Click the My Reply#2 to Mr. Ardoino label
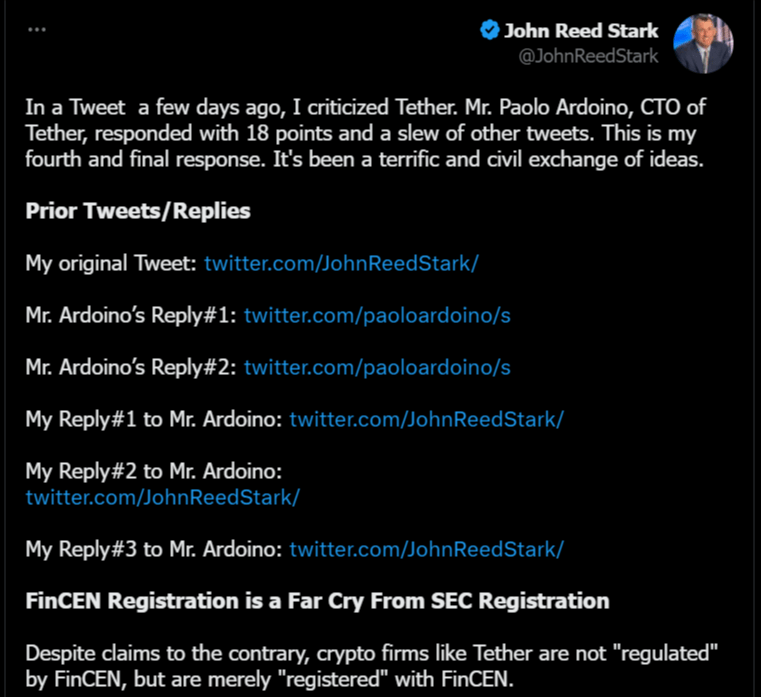This screenshot has height=697, width=761. point(154,471)
